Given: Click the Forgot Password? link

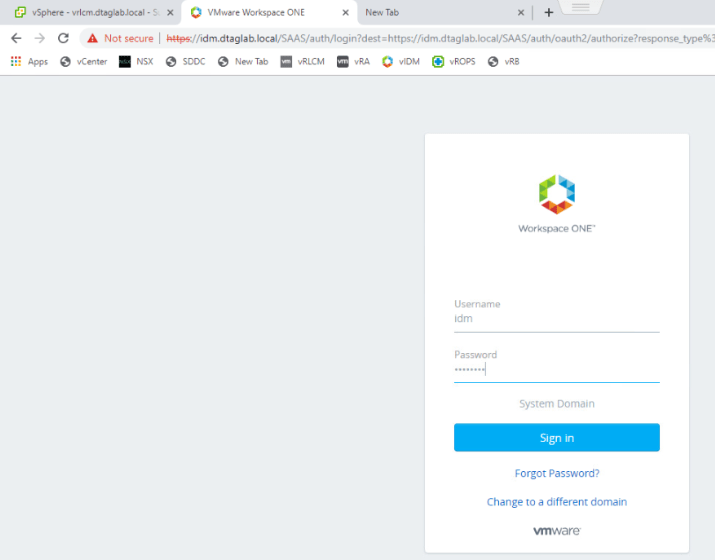Looking at the screenshot, I should point(557,473).
